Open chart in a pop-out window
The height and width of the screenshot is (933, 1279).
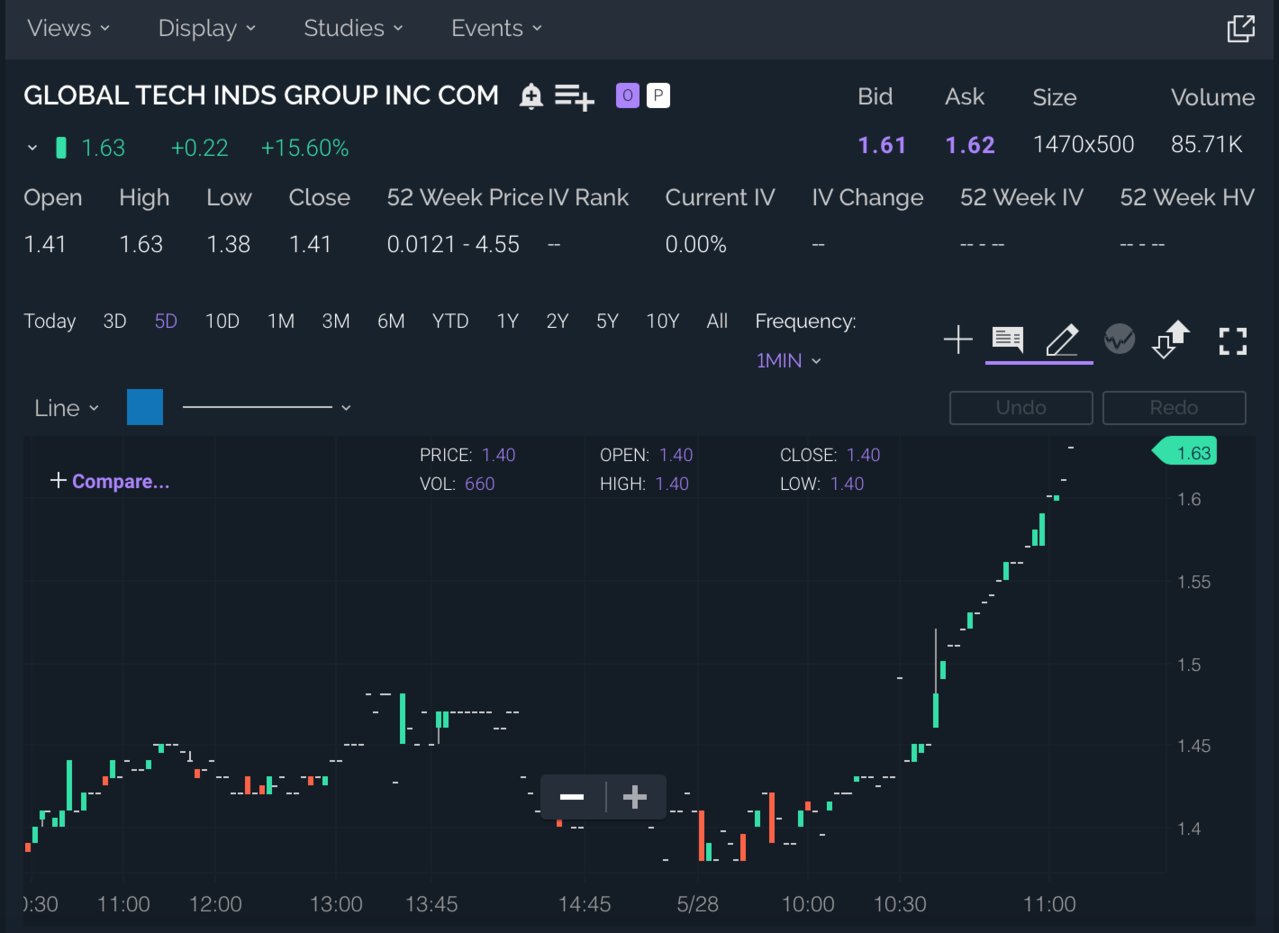point(1240,28)
